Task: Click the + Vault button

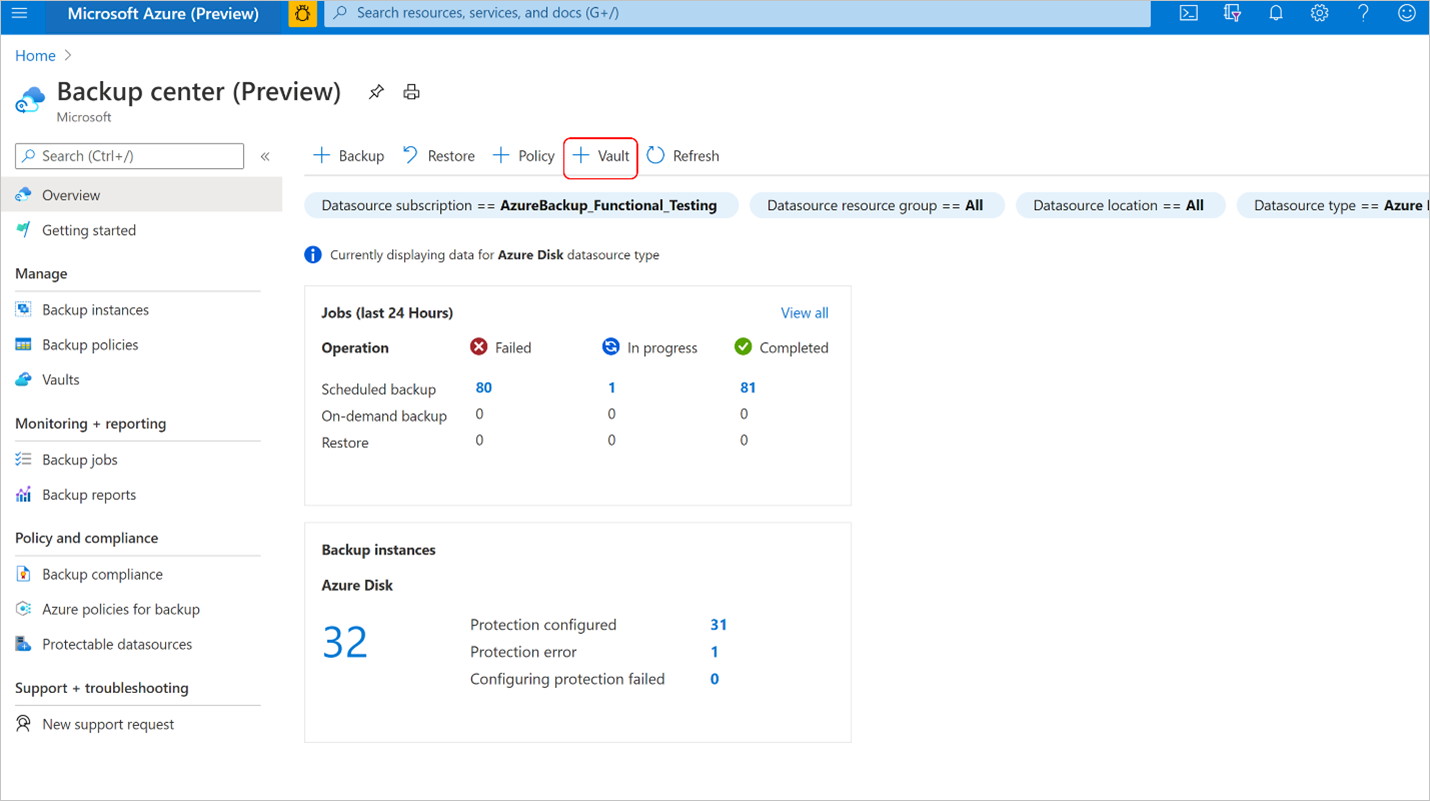Action: [x=600, y=156]
